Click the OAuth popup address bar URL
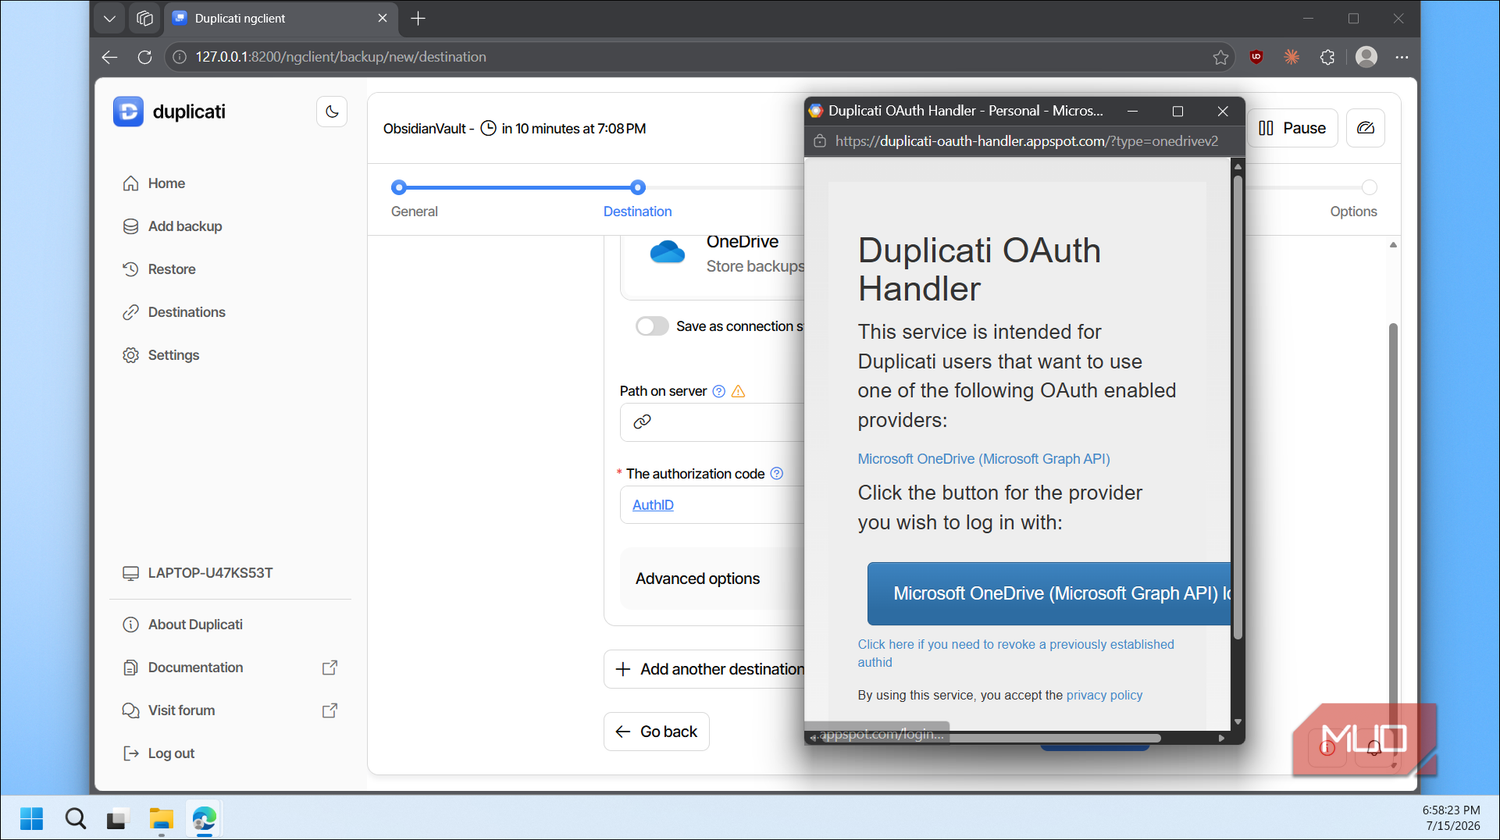This screenshot has width=1500, height=840. tap(1027, 141)
